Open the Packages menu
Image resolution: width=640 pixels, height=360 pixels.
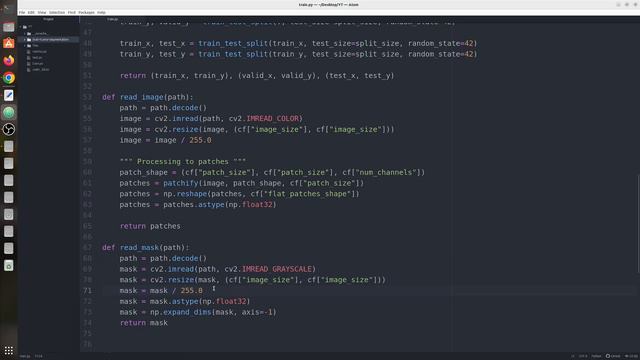86,13
